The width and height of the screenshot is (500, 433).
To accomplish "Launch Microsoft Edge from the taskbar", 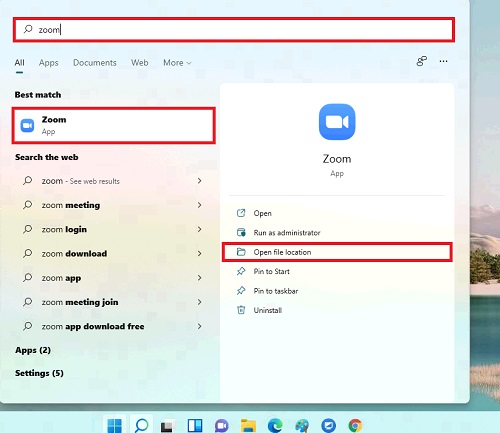I will pyautogui.click(x=275, y=426).
